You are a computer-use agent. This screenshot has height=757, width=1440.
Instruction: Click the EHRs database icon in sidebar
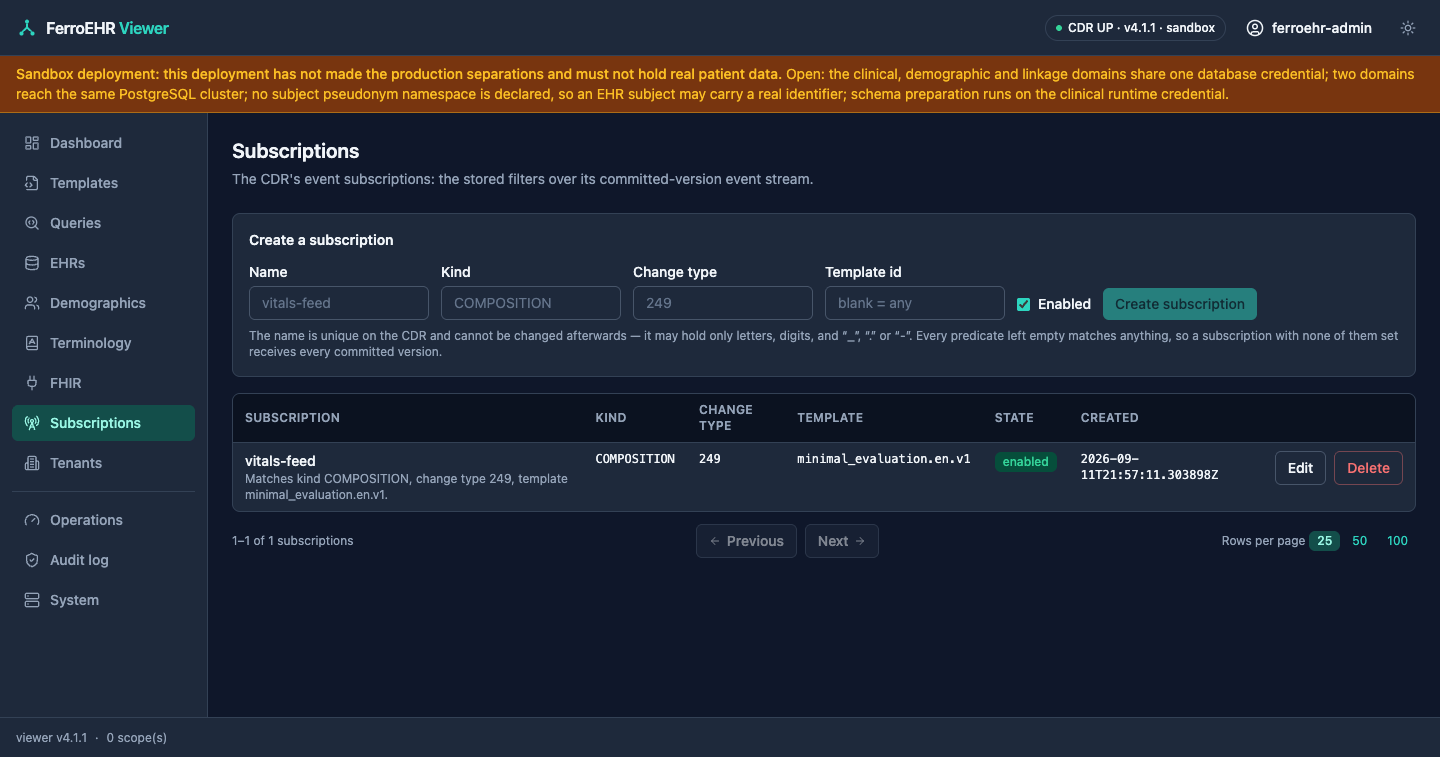tap(32, 263)
